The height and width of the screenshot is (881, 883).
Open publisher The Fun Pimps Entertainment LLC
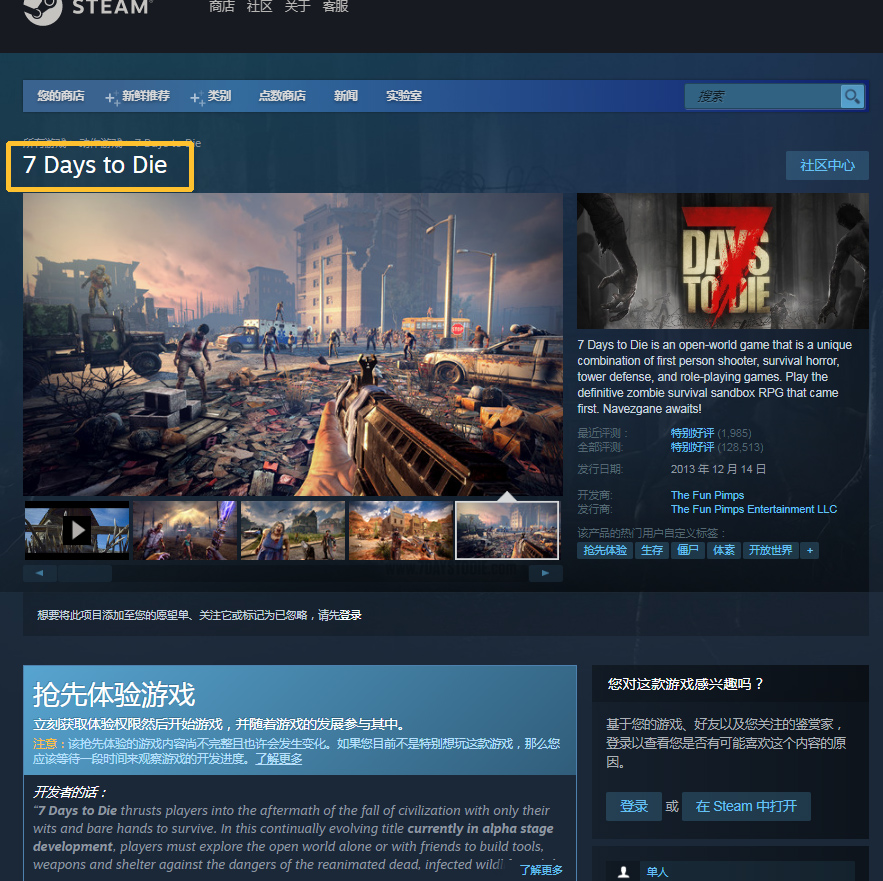pos(753,509)
